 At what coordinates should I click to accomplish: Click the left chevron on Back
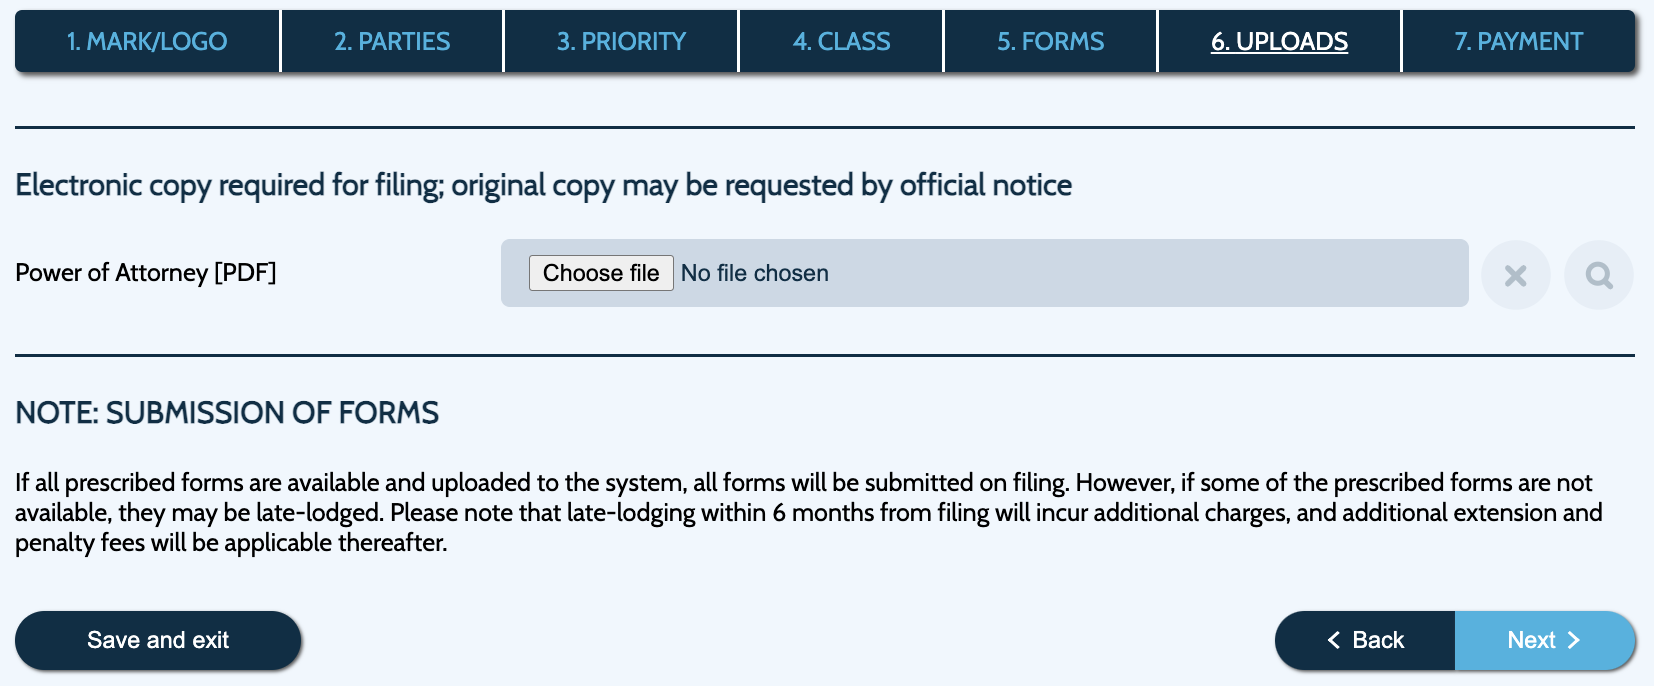tap(1333, 640)
